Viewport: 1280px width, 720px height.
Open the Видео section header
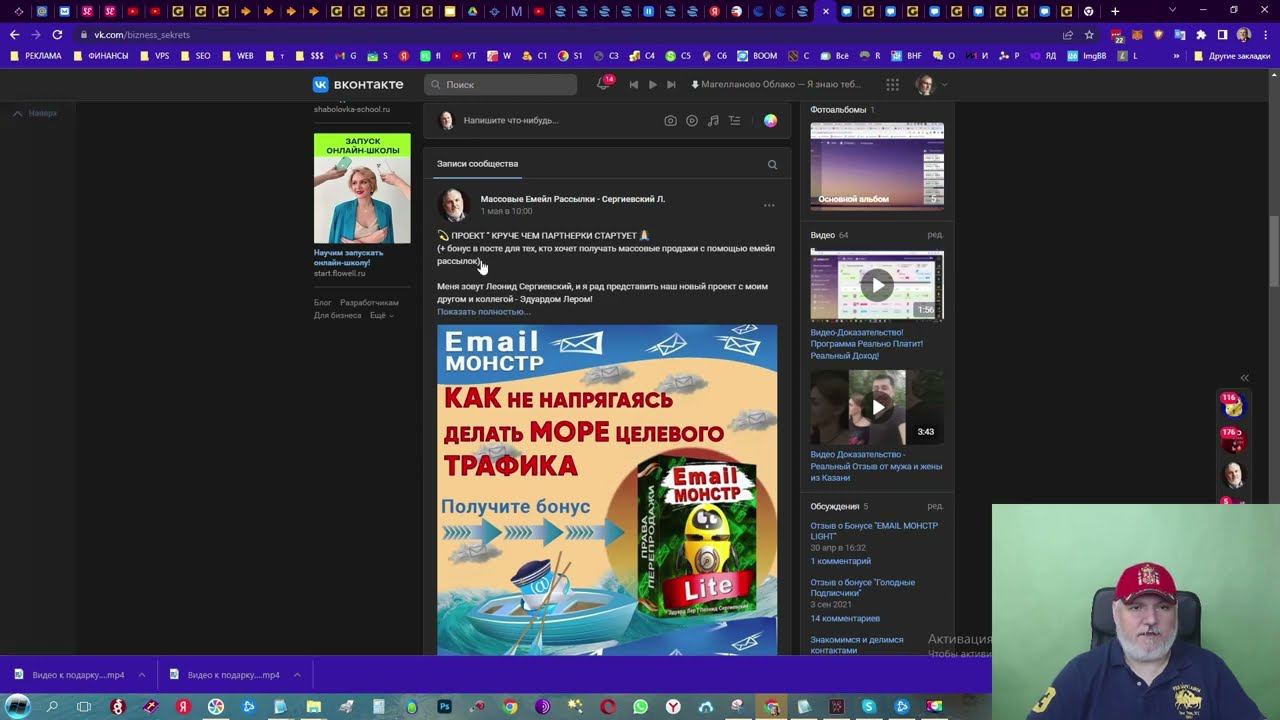click(822, 235)
